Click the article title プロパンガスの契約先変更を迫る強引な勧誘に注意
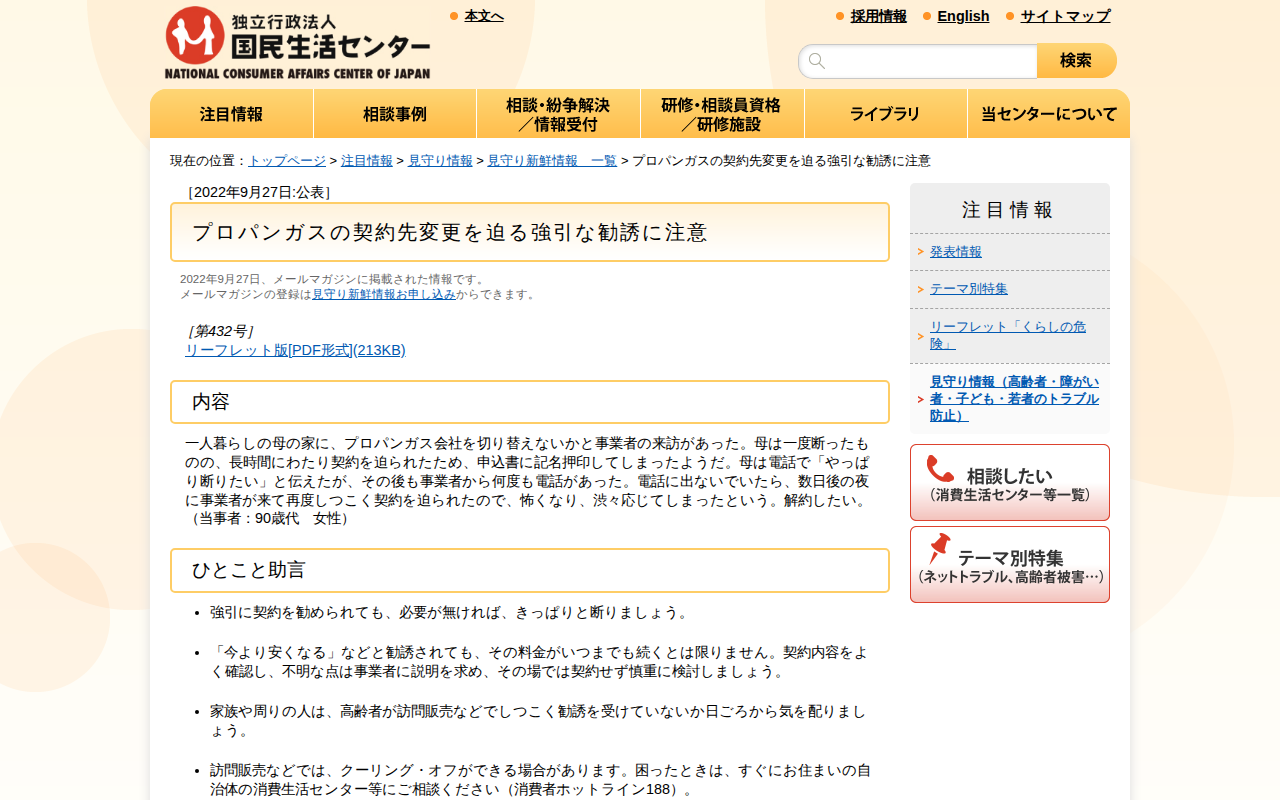 pyautogui.click(x=450, y=233)
